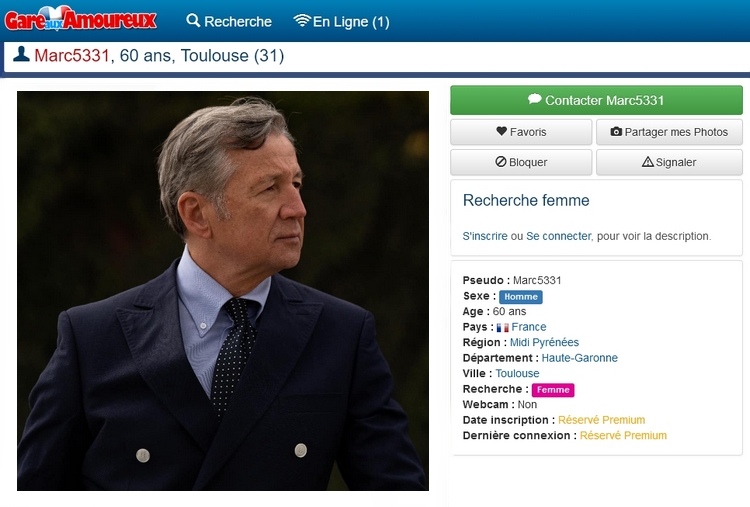Add profile to Favoris with heart button
The image size is (750, 507).
pos(521,132)
